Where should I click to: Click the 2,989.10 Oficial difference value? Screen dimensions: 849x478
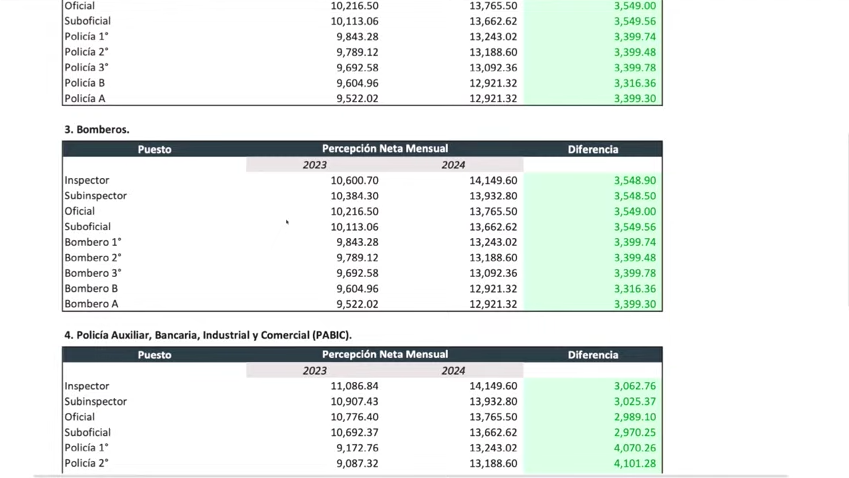click(635, 417)
